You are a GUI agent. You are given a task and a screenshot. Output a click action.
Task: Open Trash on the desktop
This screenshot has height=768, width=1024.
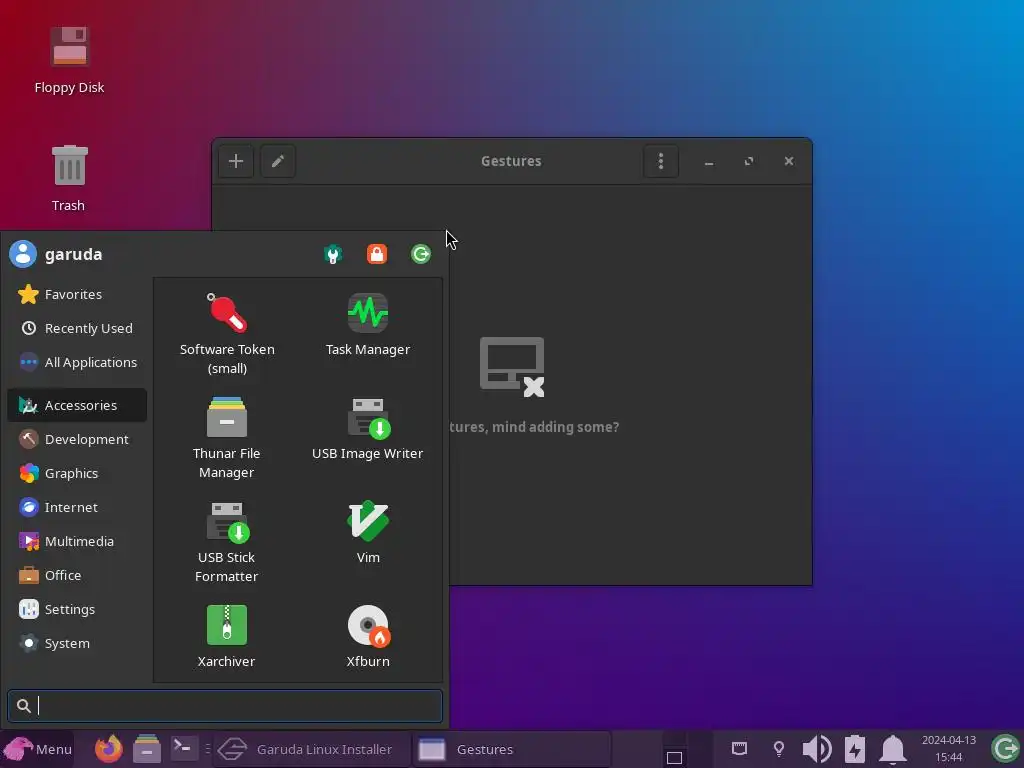point(69,178)
